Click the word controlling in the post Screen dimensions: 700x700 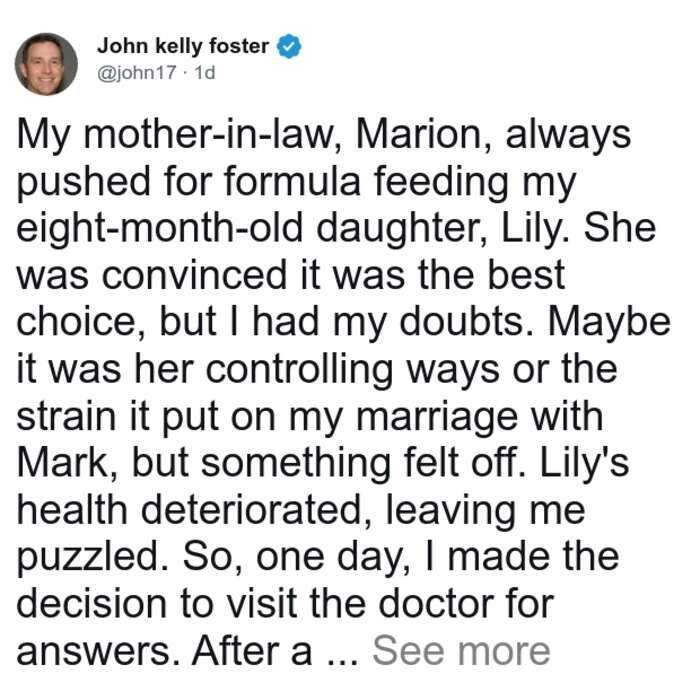[300, 369]
